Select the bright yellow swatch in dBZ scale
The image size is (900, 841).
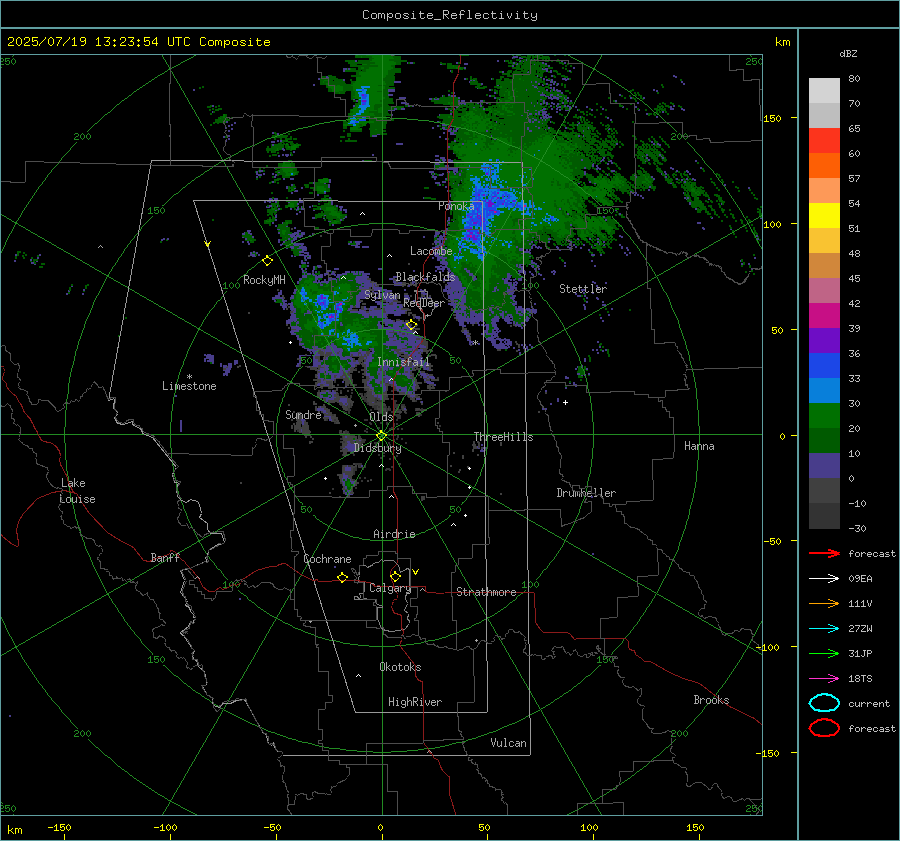pyautogui.click(x=824, y=215)
